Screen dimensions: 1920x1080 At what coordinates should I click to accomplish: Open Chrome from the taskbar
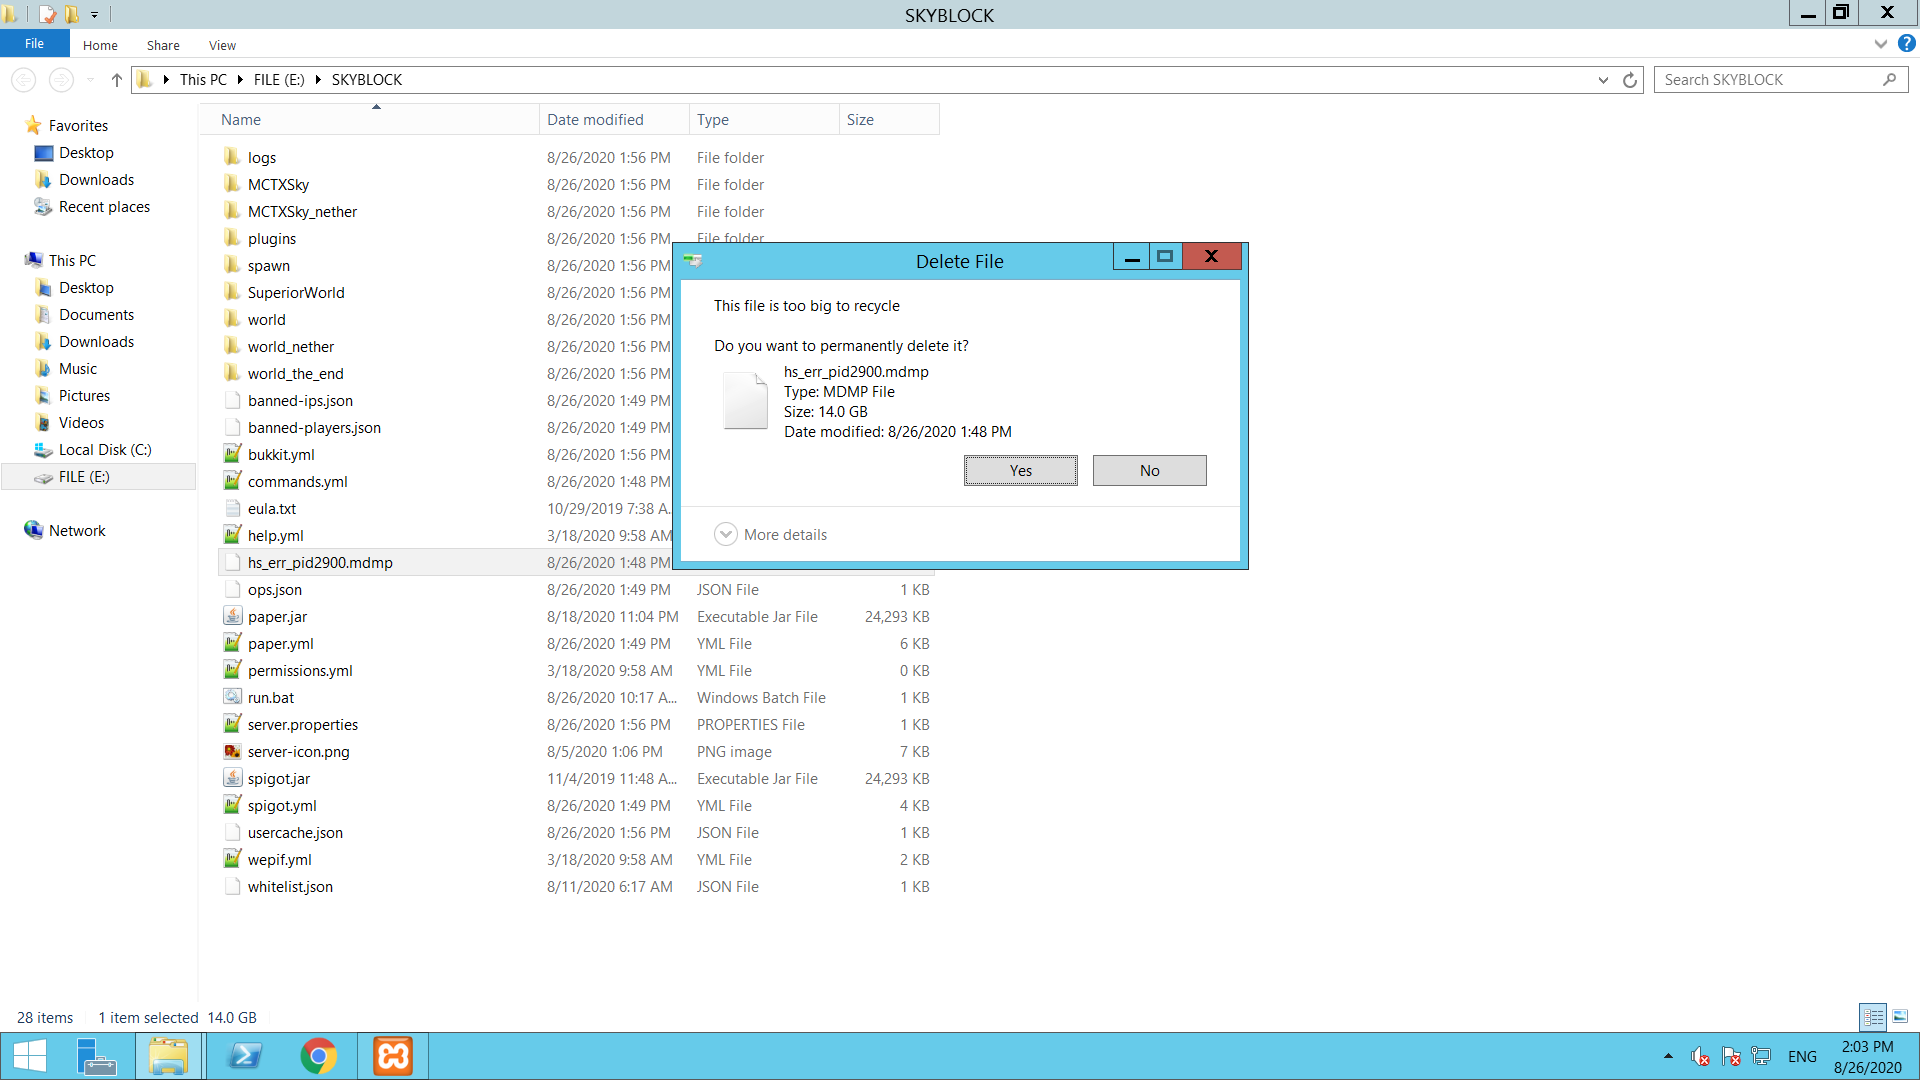point(318,1056)
